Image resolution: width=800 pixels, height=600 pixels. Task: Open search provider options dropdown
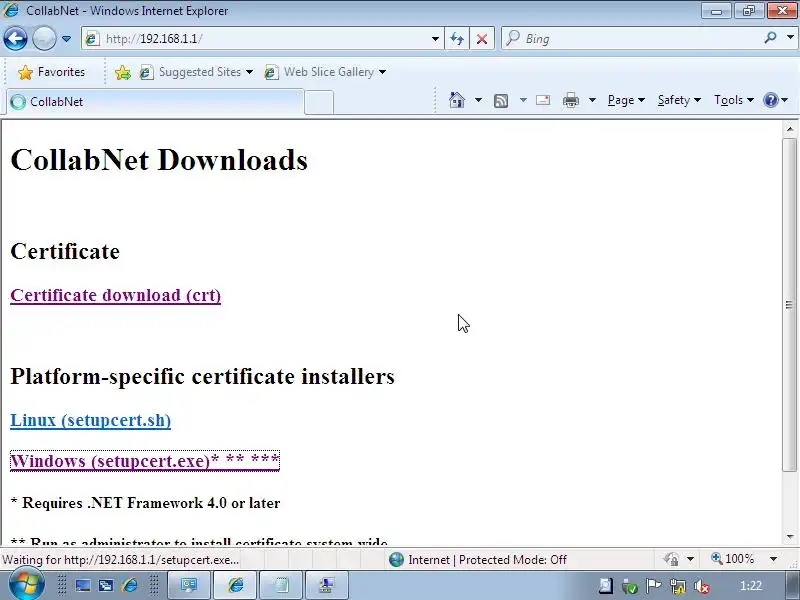790,38
